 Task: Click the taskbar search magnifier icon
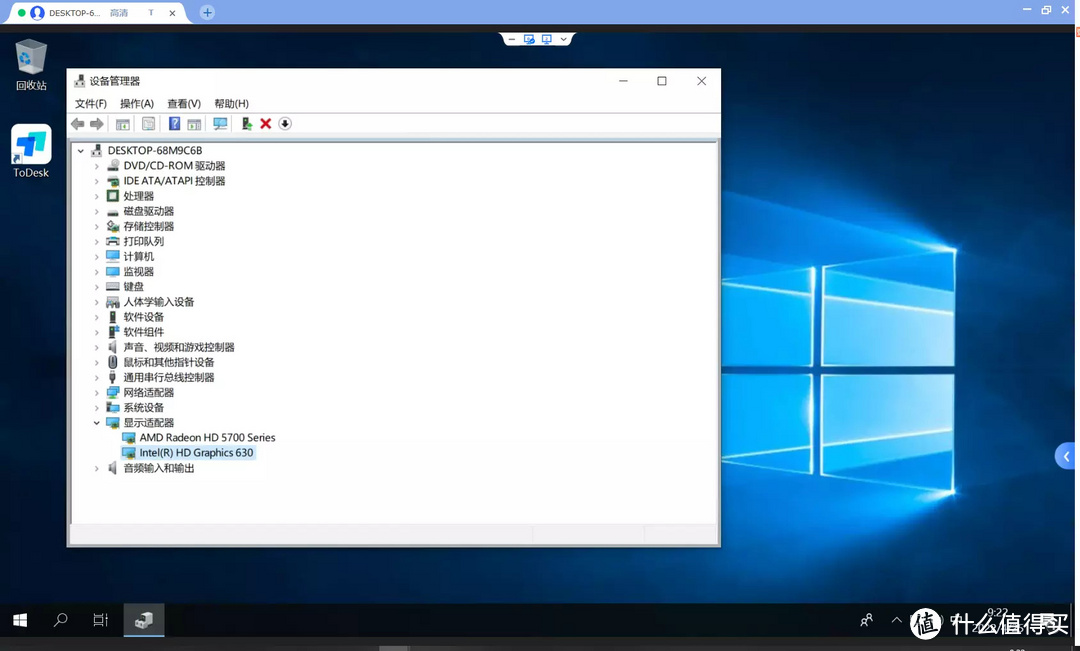(61, 620)
